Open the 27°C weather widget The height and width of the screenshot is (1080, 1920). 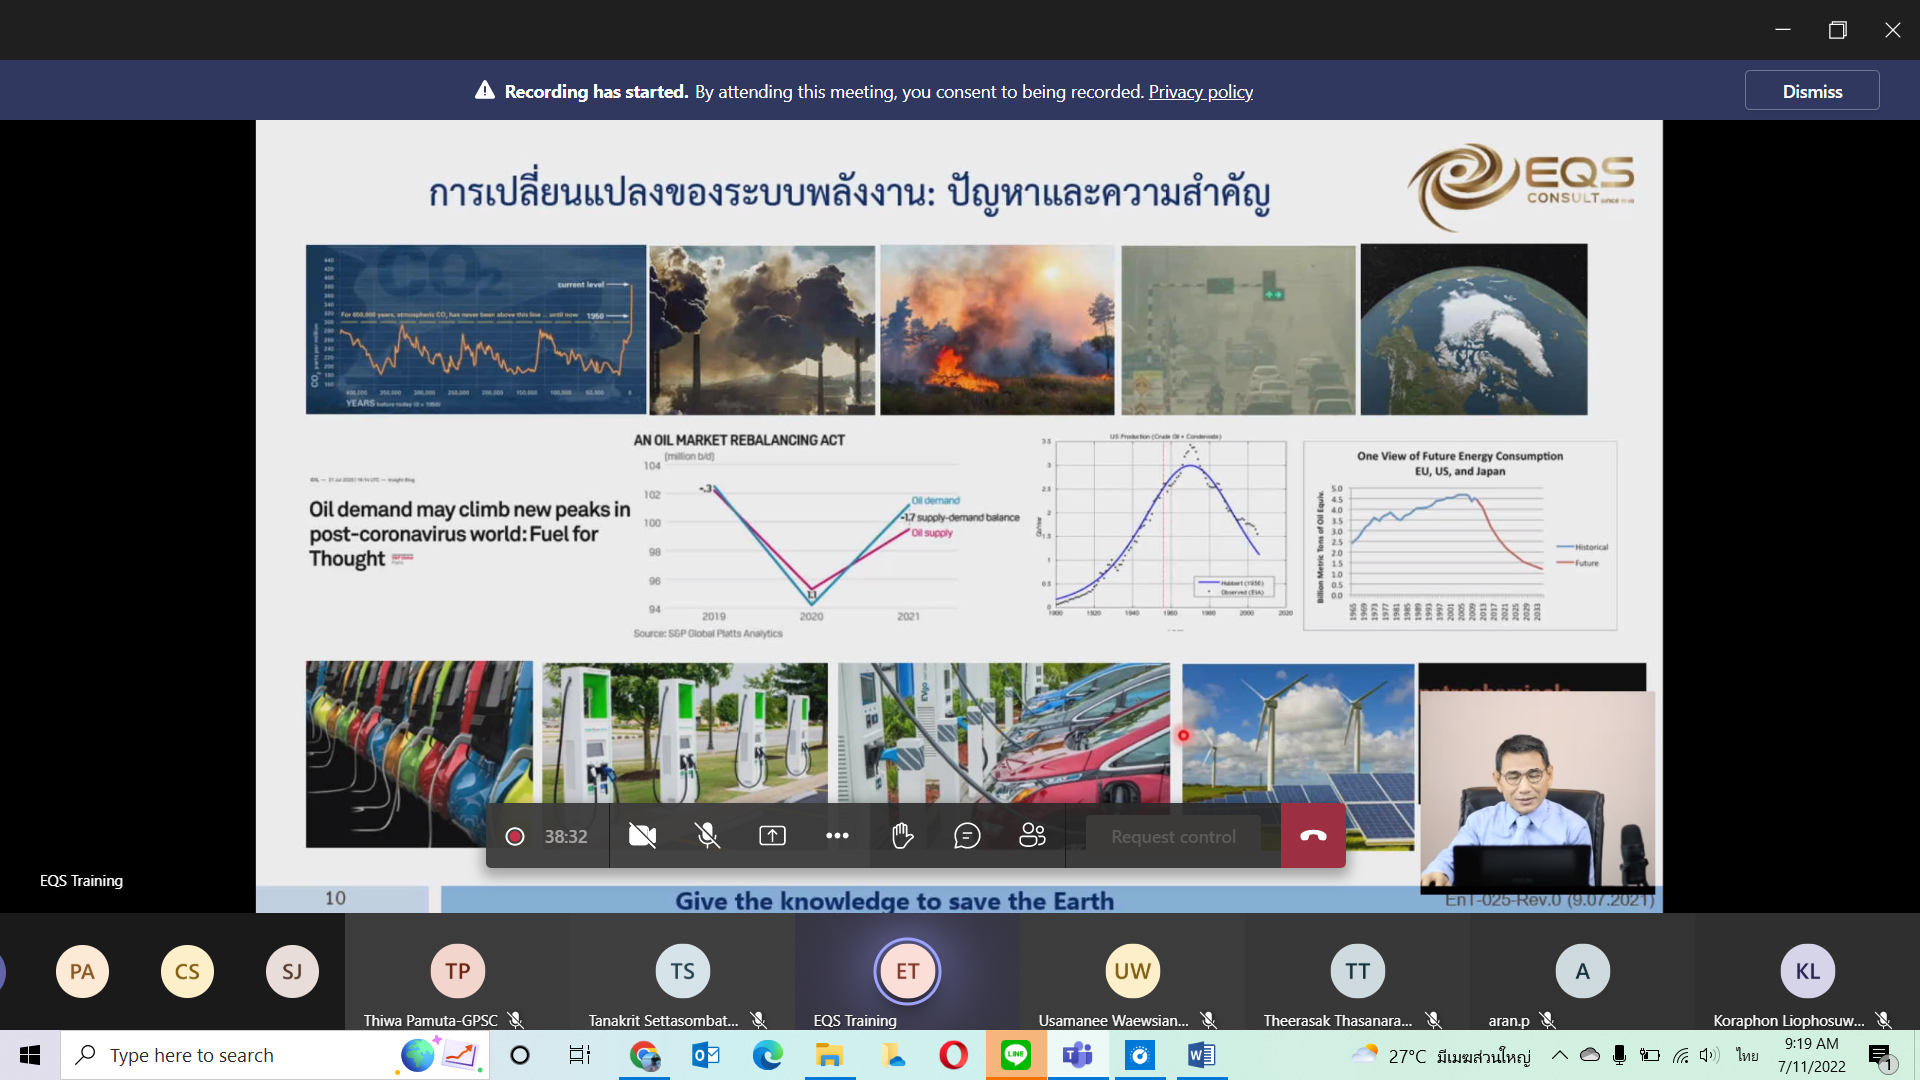(x=1440, y=1055)
